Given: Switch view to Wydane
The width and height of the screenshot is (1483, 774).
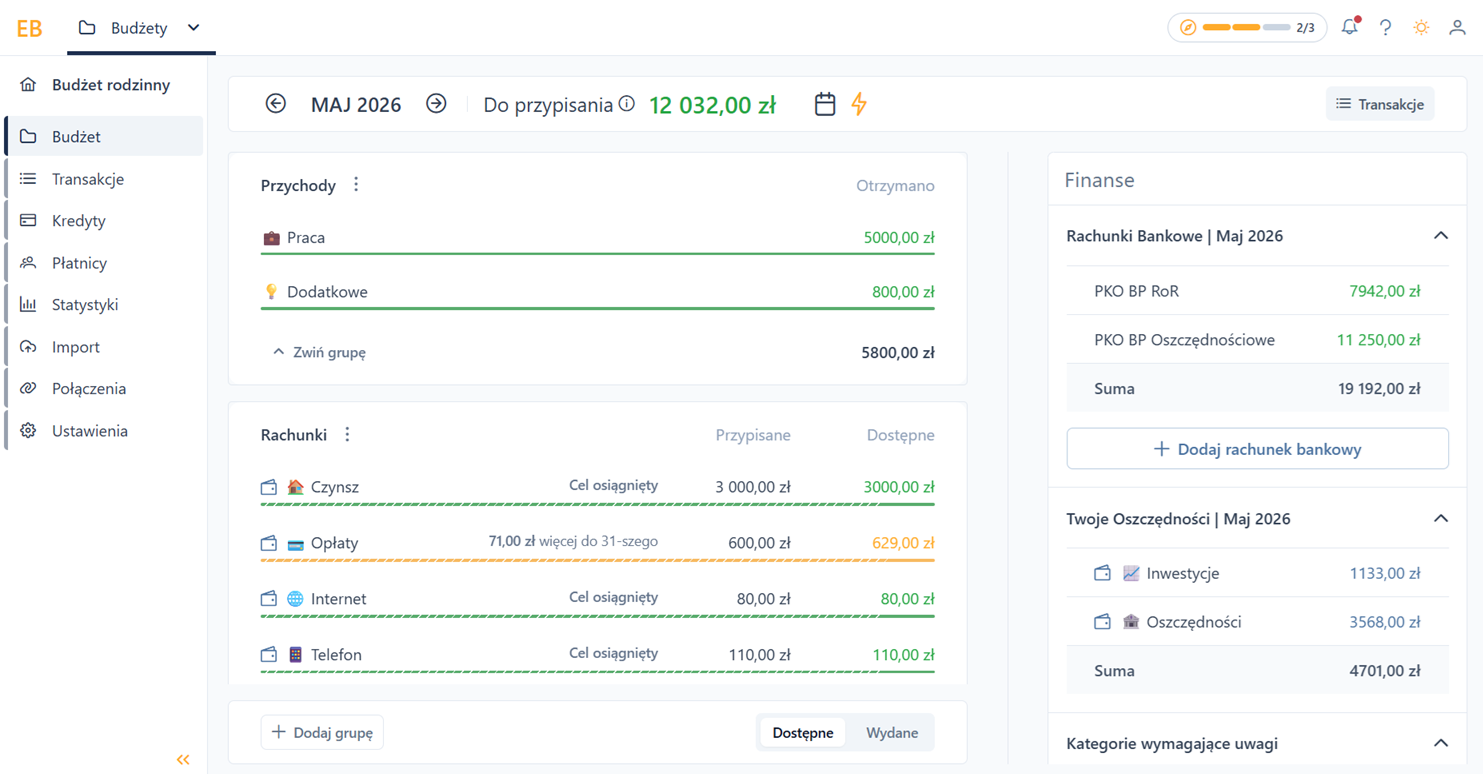Looking at the screenshot, I should tap(892, 732).
